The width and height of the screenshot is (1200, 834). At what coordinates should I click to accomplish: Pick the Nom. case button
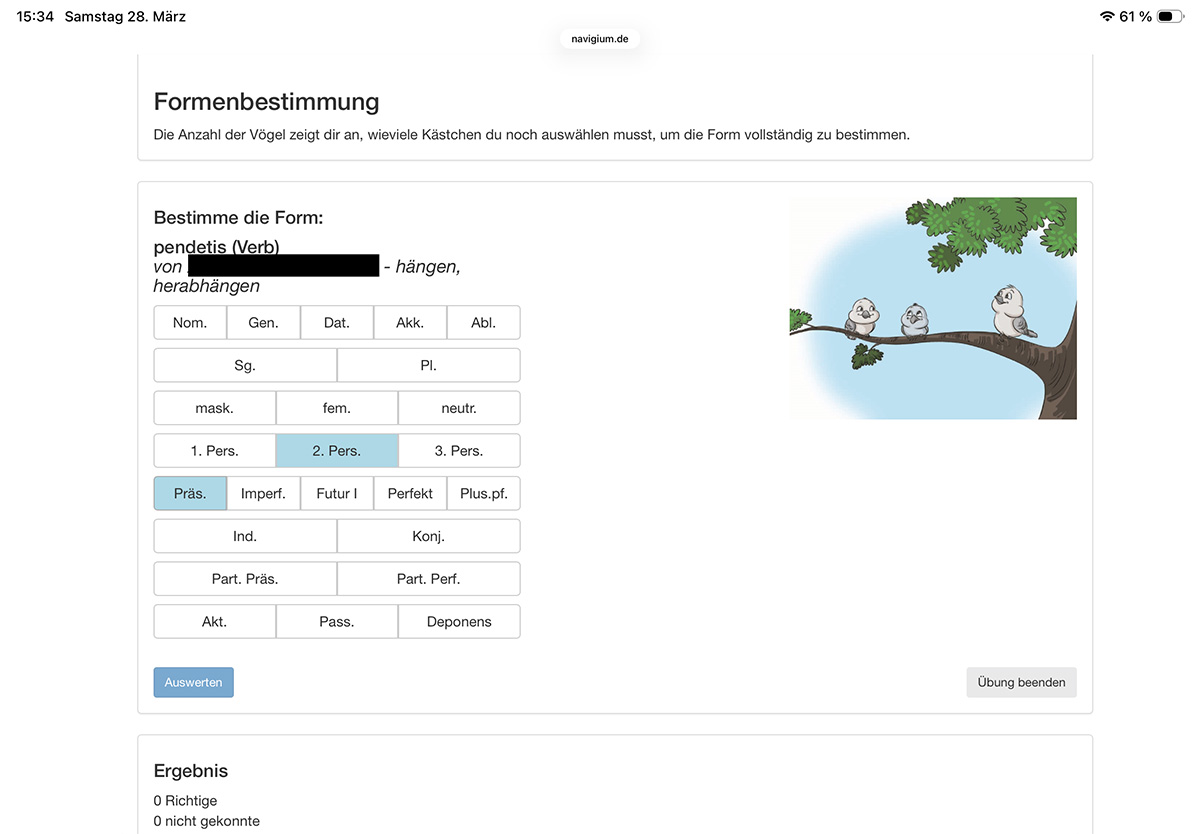(x=190, y=323)
